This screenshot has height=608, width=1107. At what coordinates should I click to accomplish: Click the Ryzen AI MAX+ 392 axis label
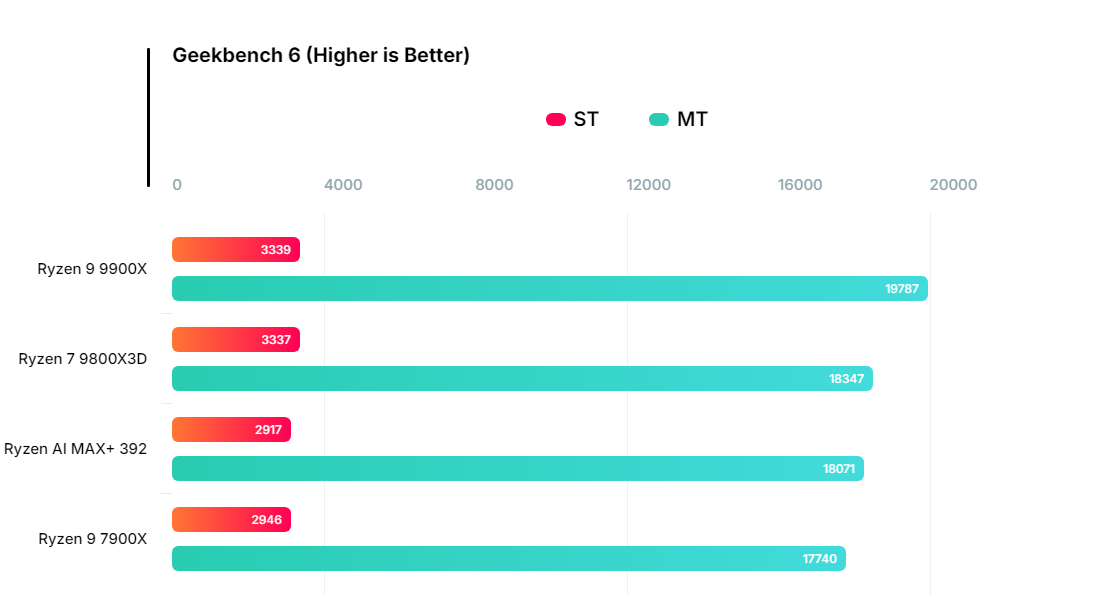pos(76,449)
